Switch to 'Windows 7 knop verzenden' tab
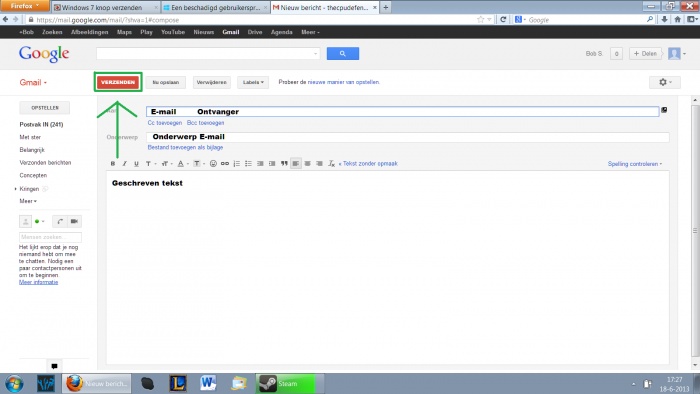Viewport: 700px width, 394px height. 105,8
